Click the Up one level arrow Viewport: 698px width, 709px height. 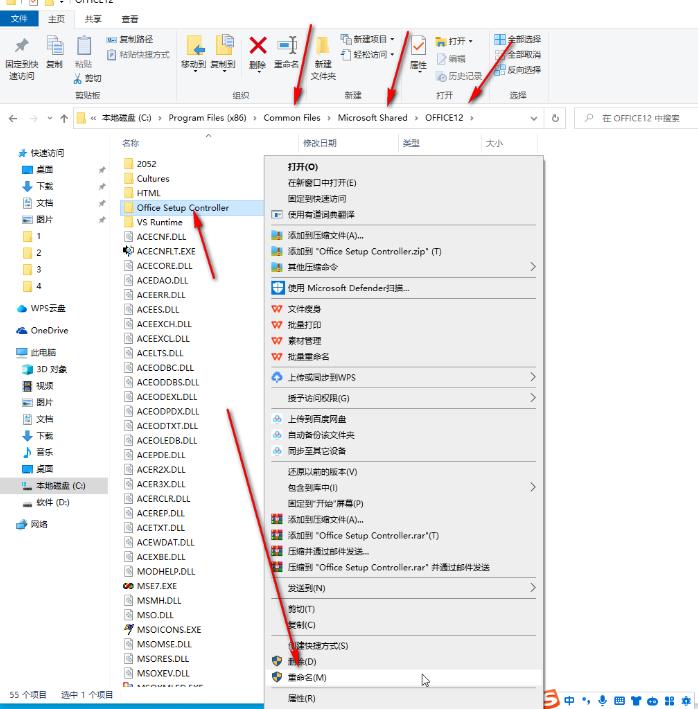coord(64,118)
